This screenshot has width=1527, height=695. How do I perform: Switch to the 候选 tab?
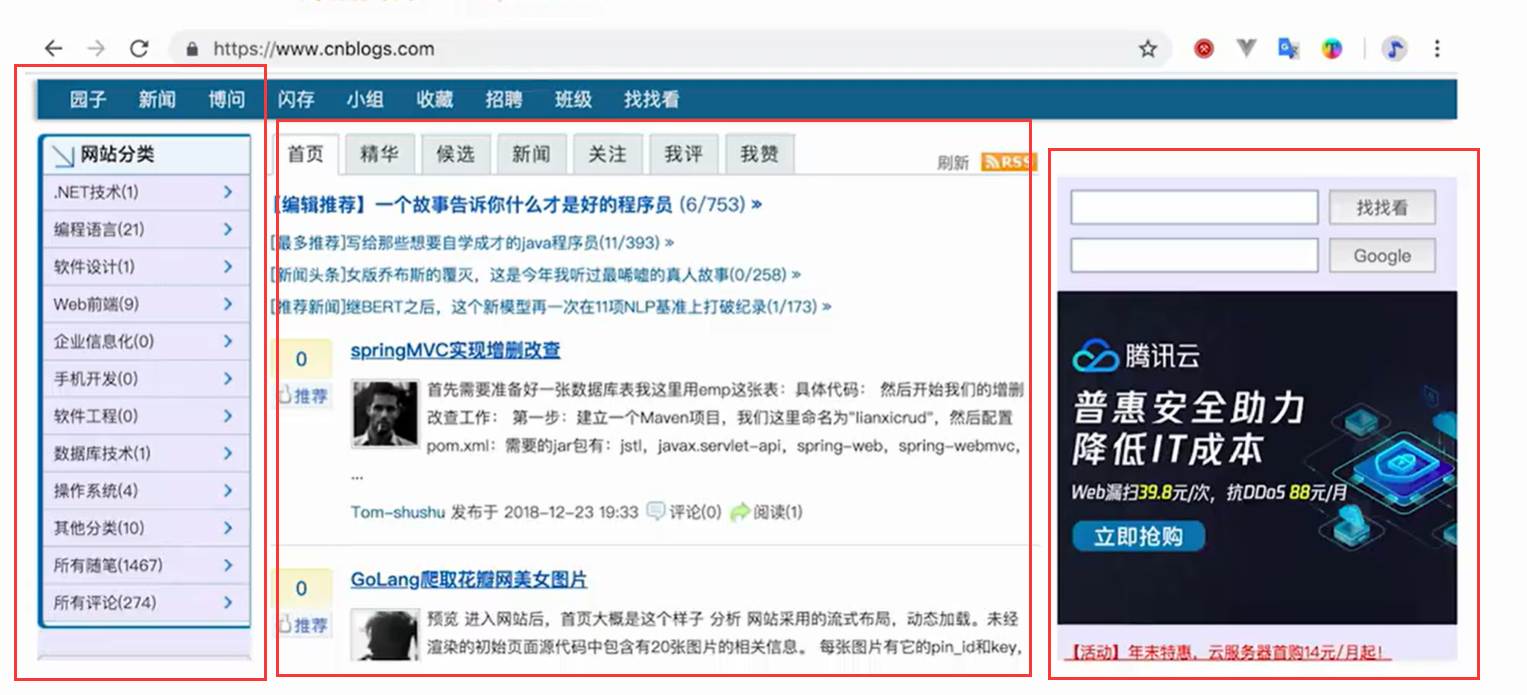coord(455,154)
